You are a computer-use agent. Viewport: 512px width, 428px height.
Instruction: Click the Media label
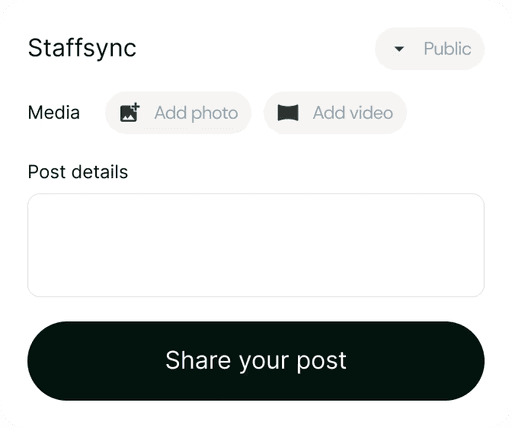[54, 113]
